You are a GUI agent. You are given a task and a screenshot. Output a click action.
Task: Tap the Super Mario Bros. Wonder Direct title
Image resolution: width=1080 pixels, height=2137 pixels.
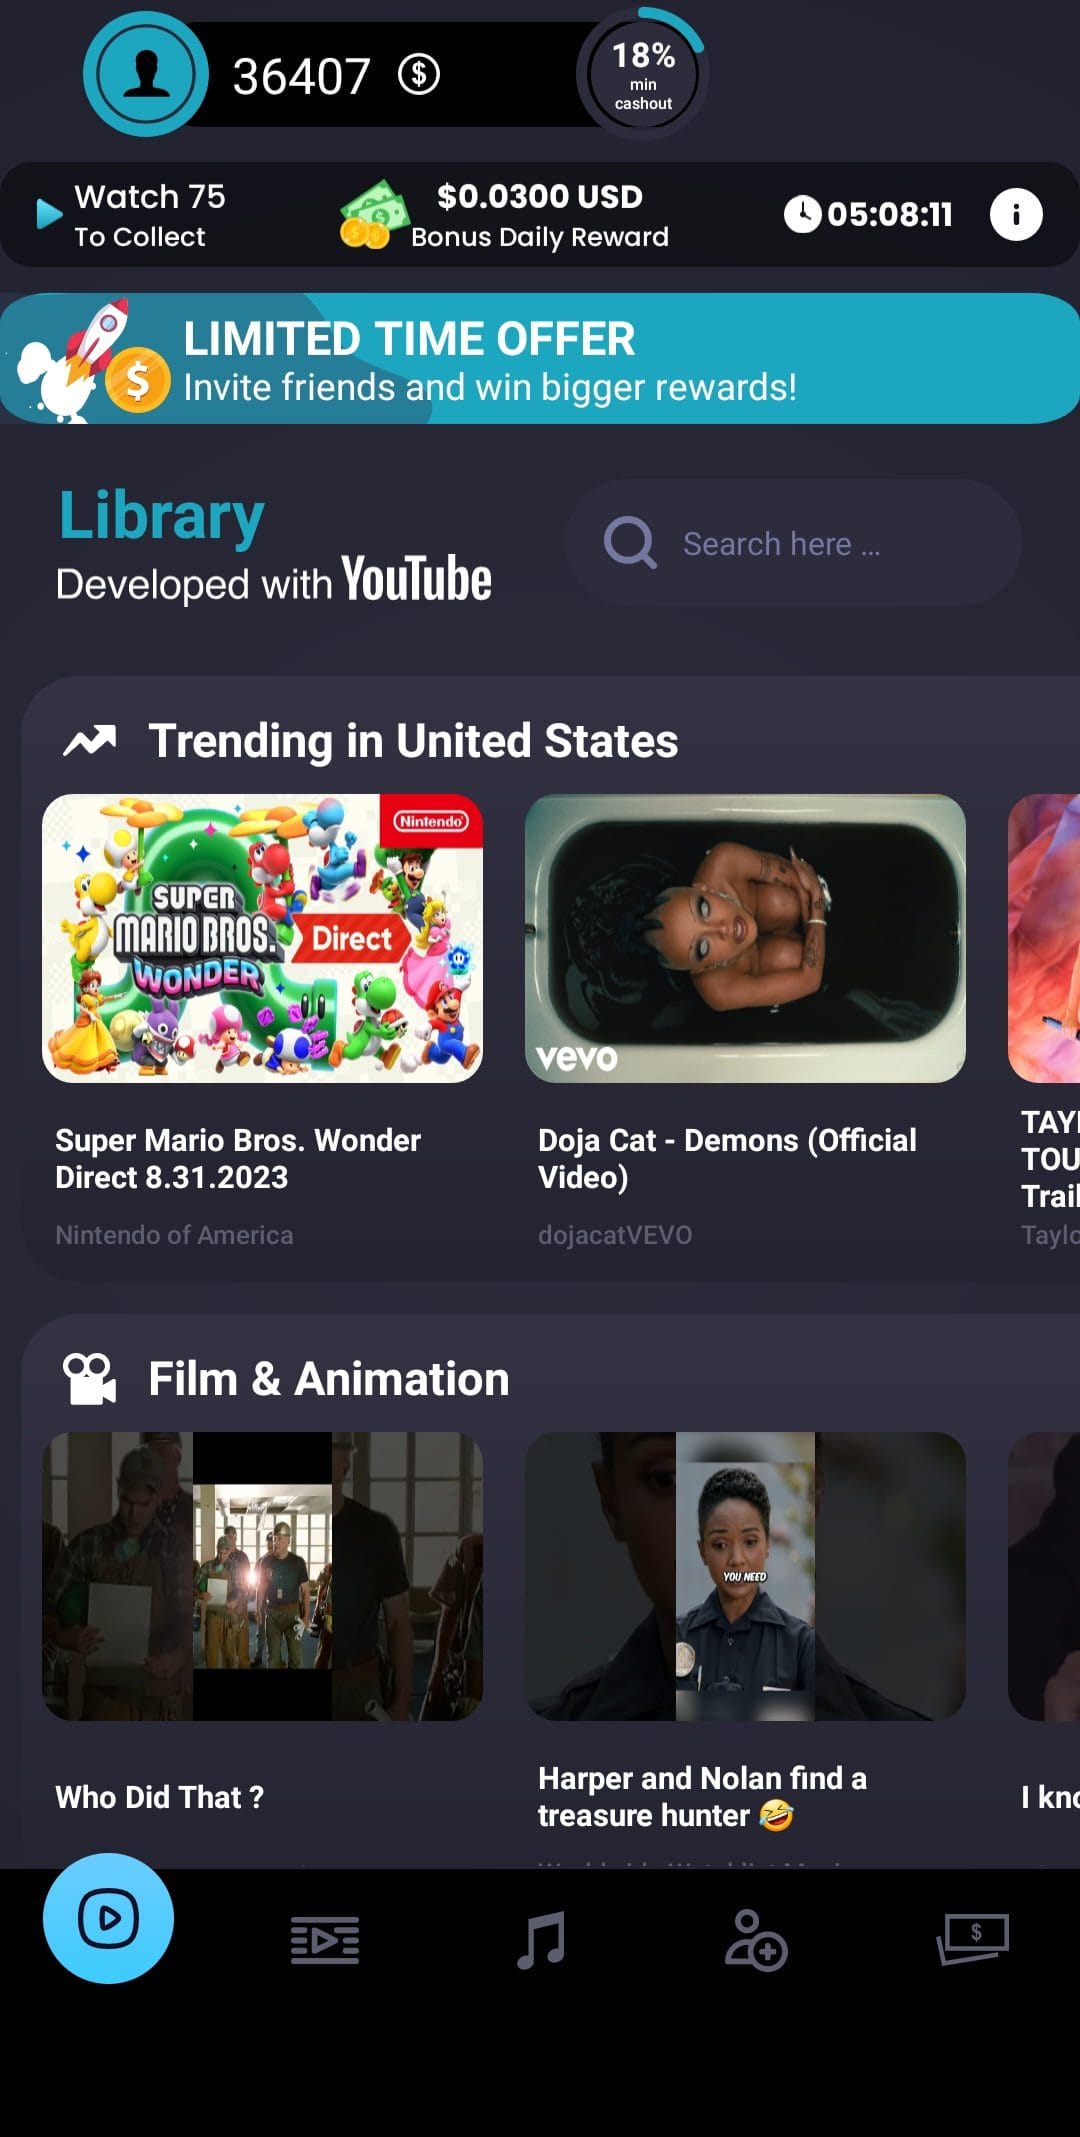coord(238,1158)
